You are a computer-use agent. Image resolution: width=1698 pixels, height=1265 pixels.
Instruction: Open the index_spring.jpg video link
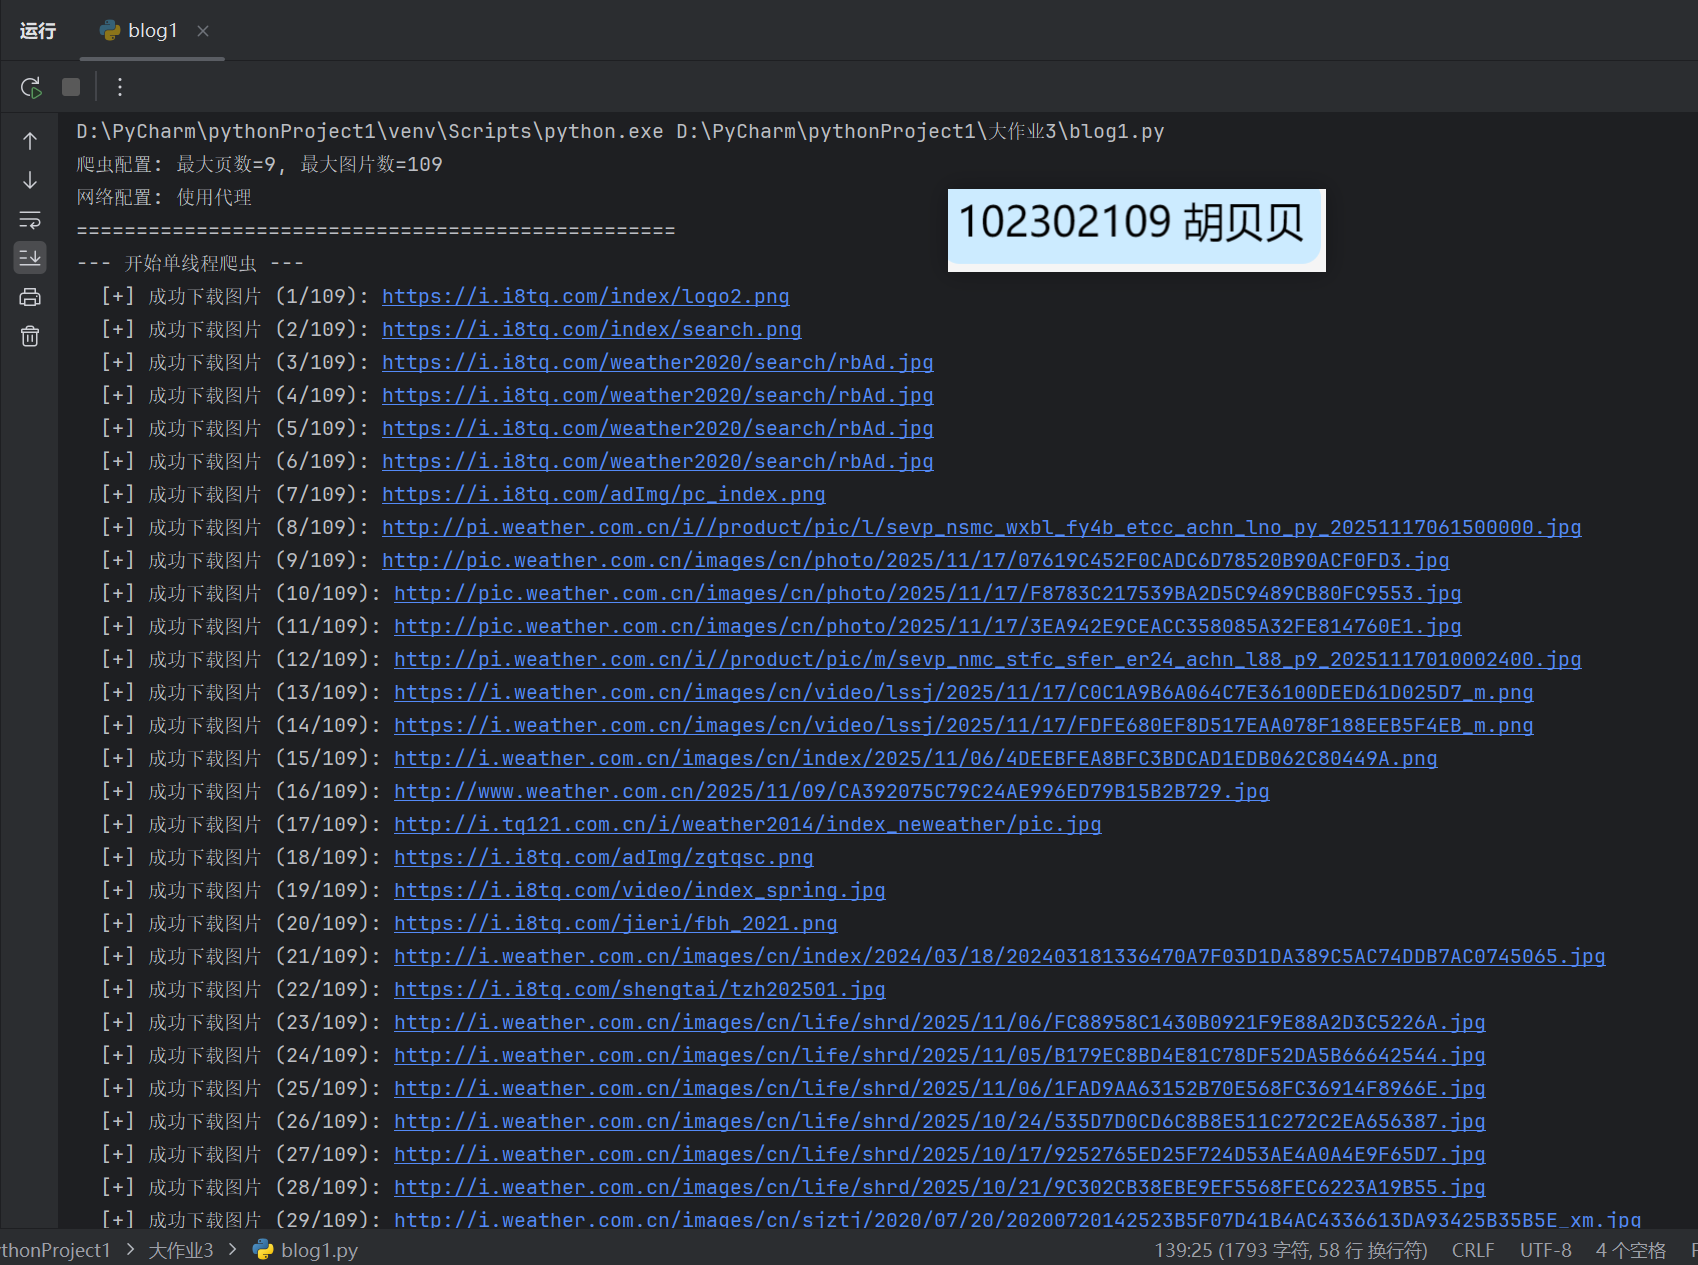pos(640,891)
